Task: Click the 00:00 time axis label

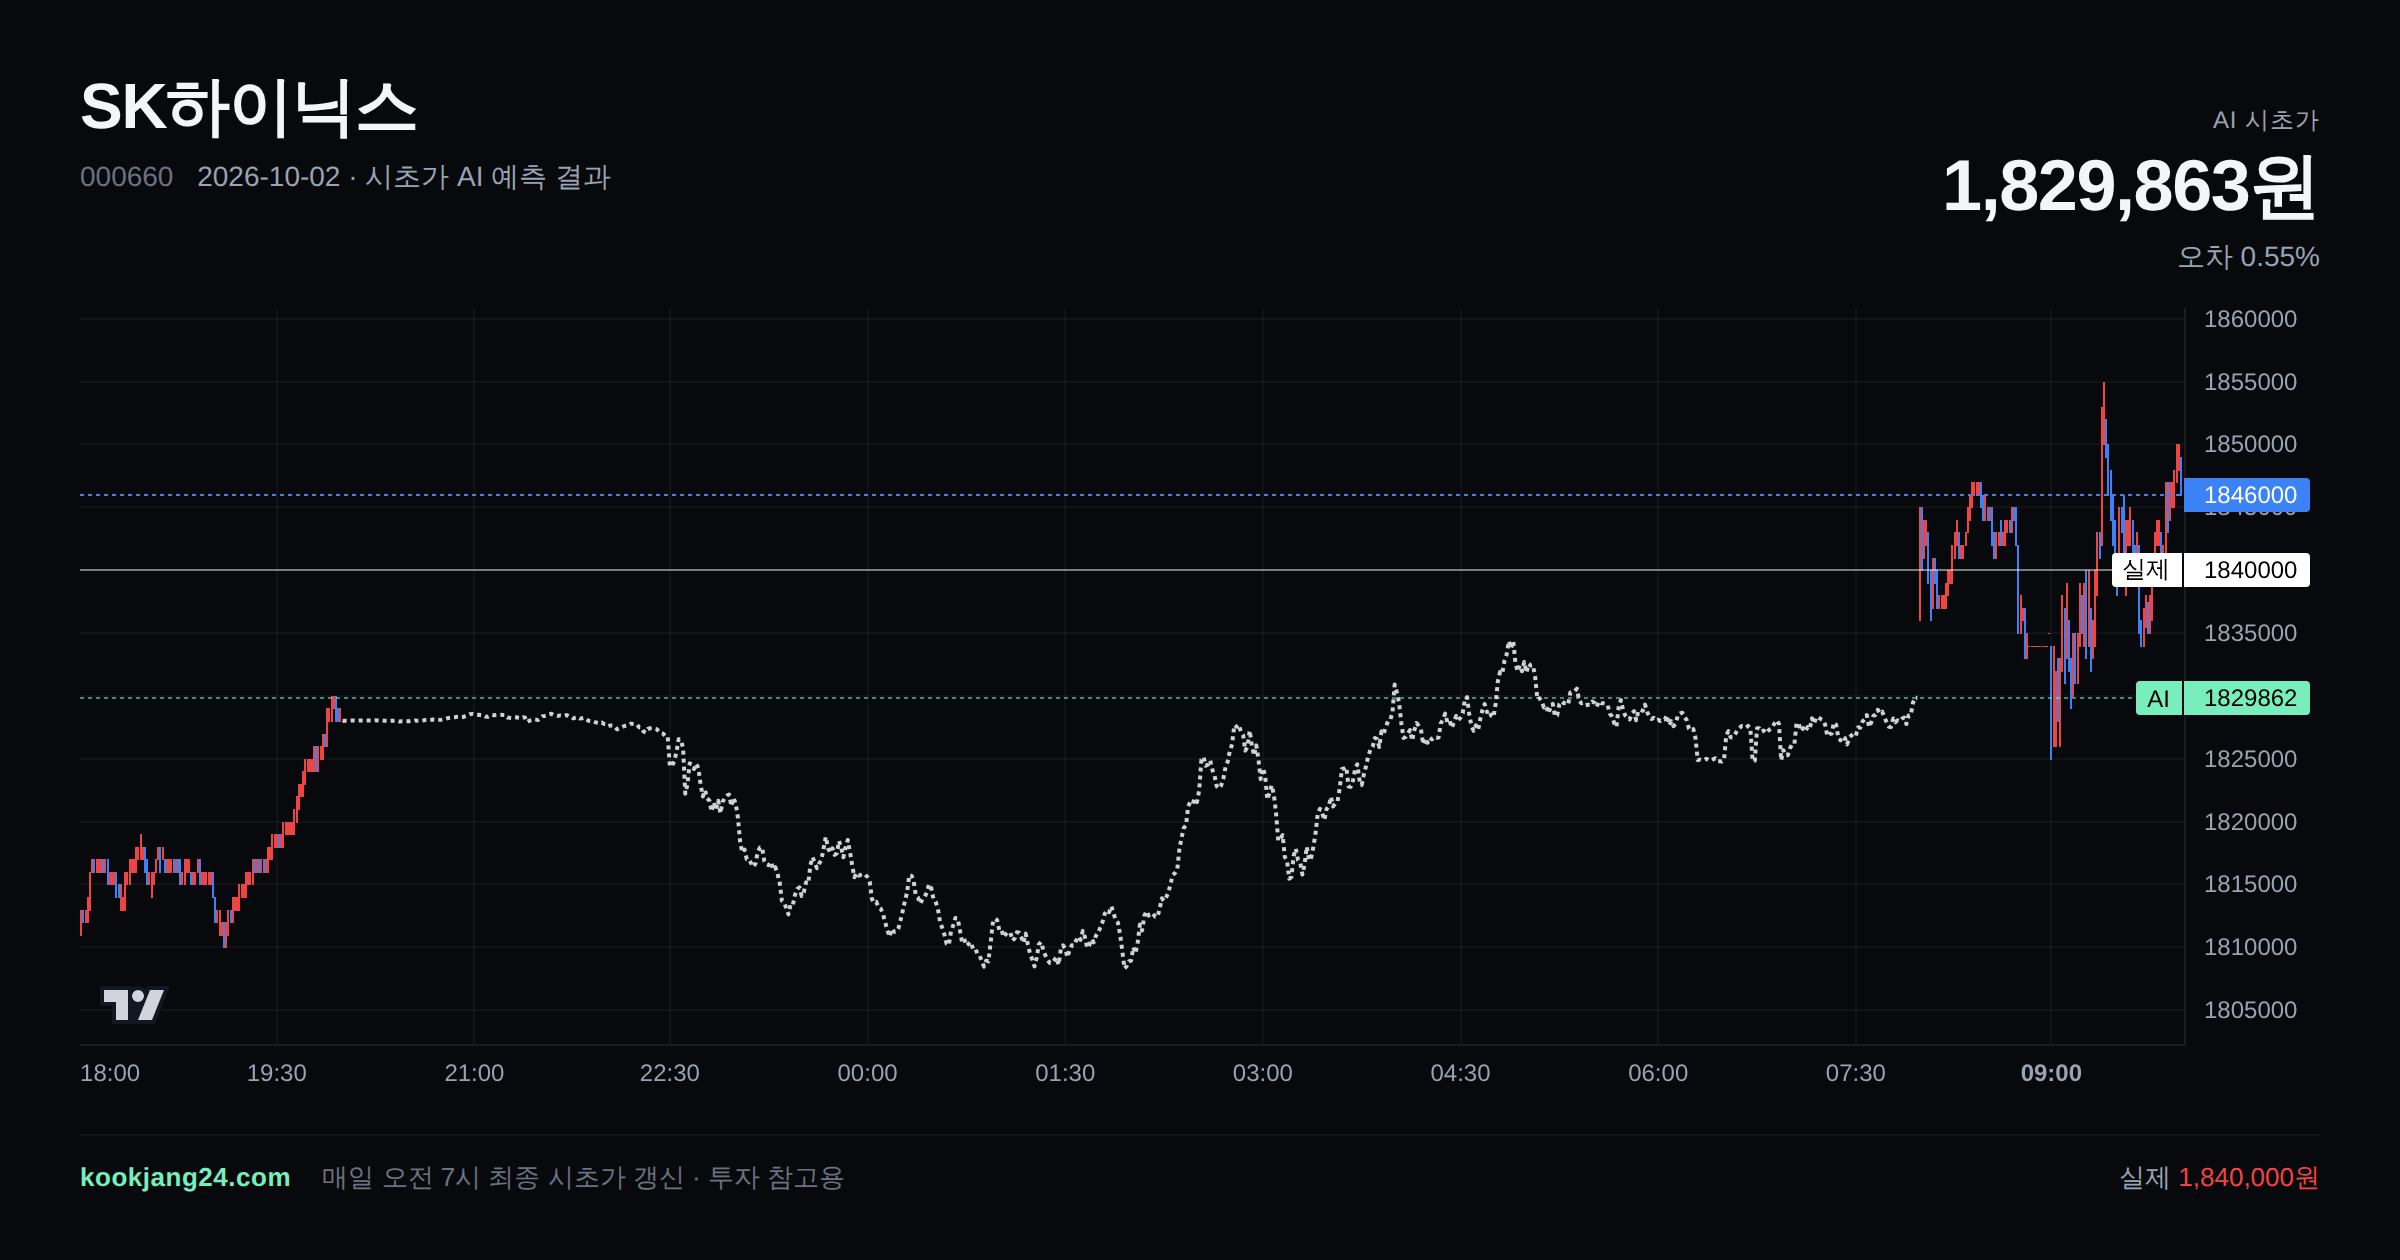Action: [x=867, y=1073]
